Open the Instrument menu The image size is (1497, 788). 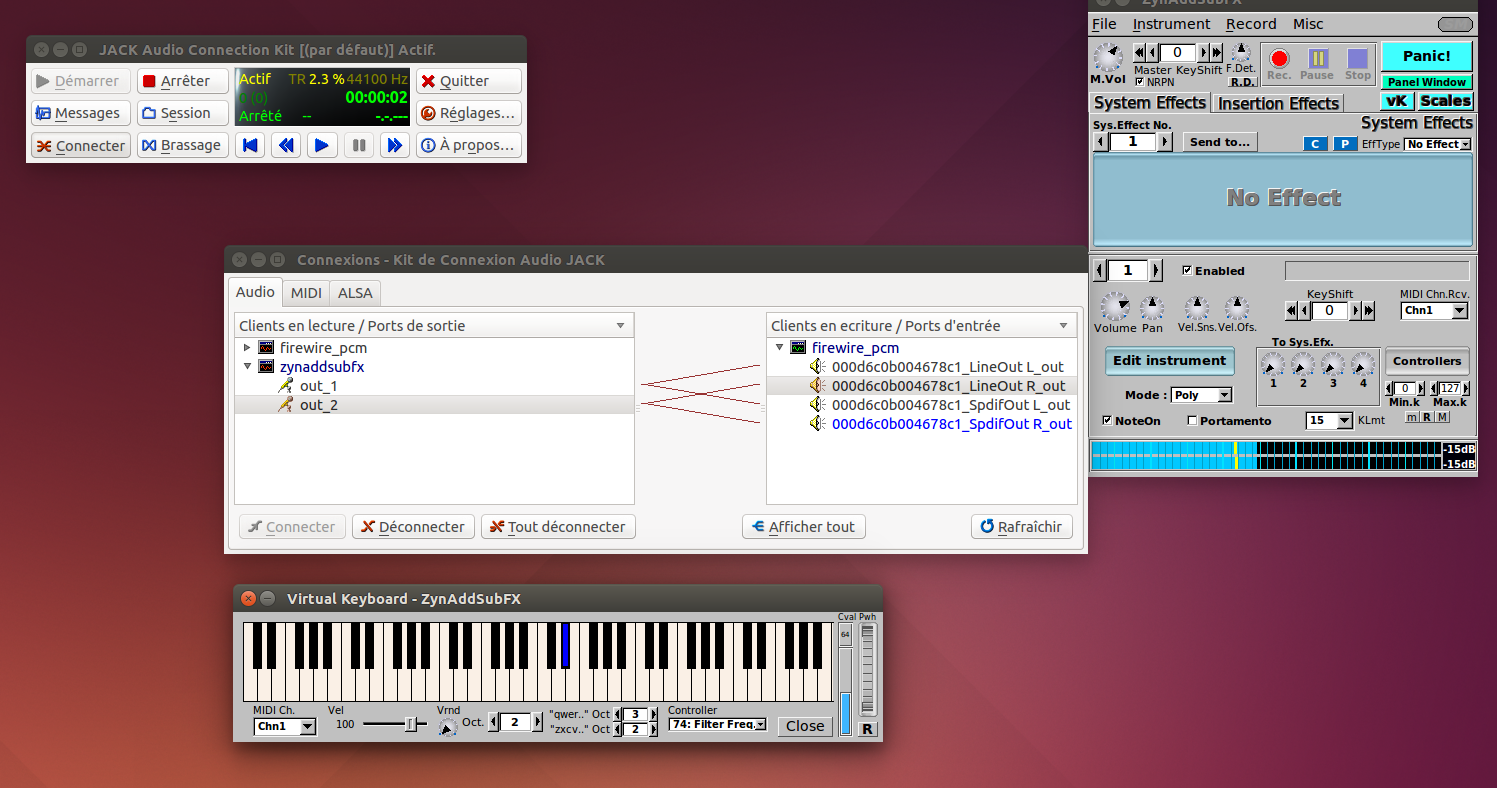[1171, 24]
